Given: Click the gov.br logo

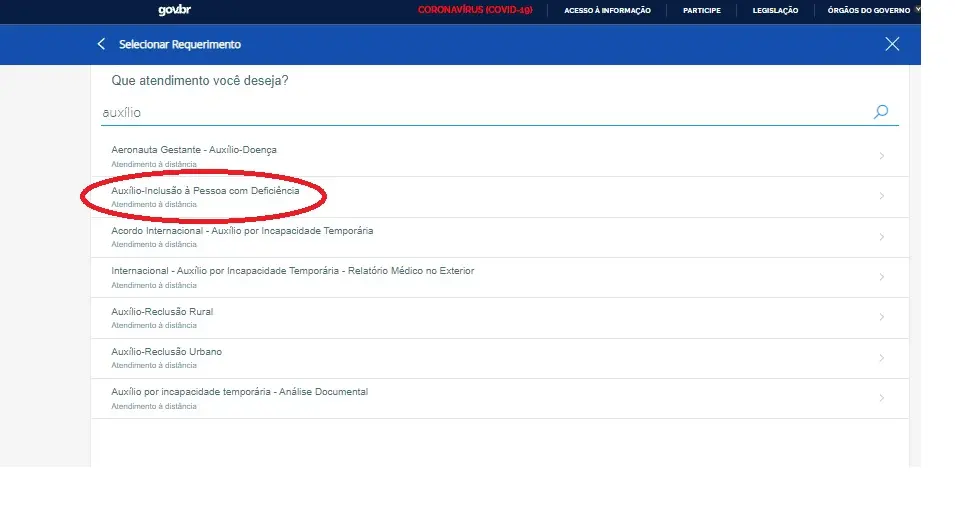Looking at the screenshot, I should [174, 10].
